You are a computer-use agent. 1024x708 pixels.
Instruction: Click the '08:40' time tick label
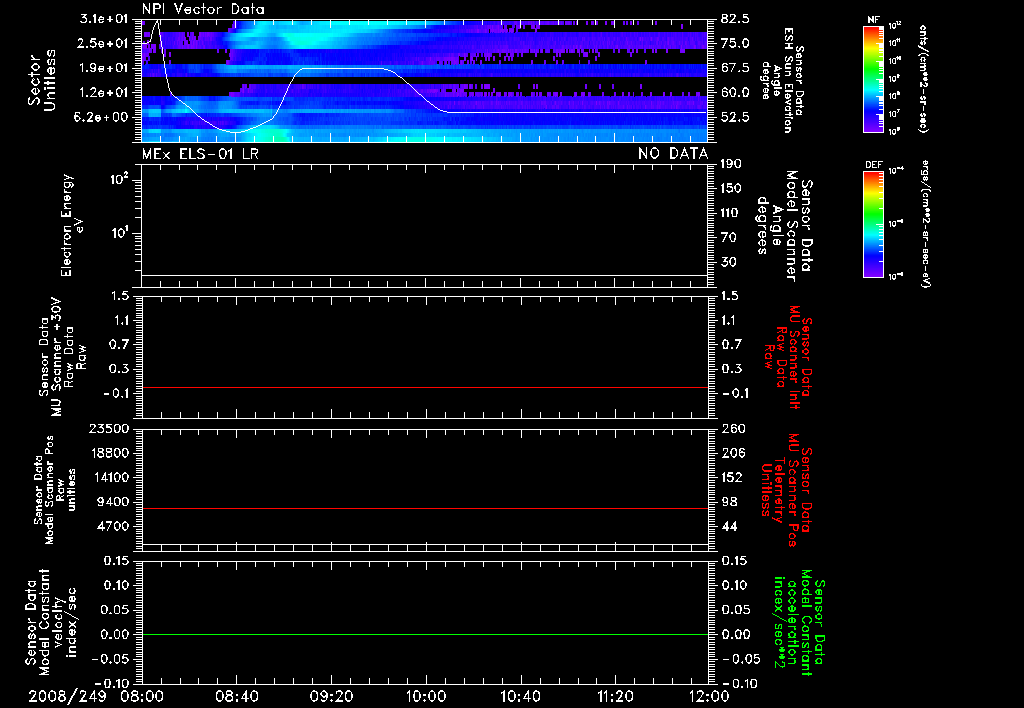(x=236, y=696)
